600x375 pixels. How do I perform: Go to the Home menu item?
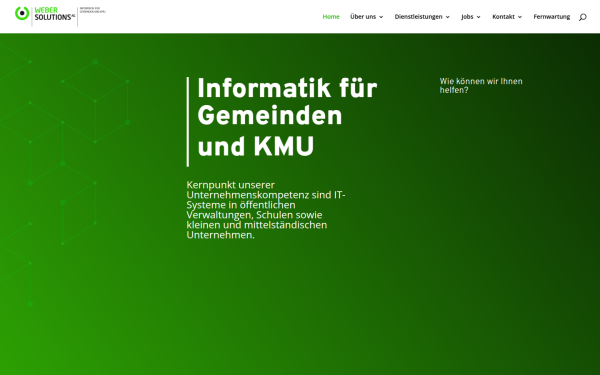click(331, 16)
